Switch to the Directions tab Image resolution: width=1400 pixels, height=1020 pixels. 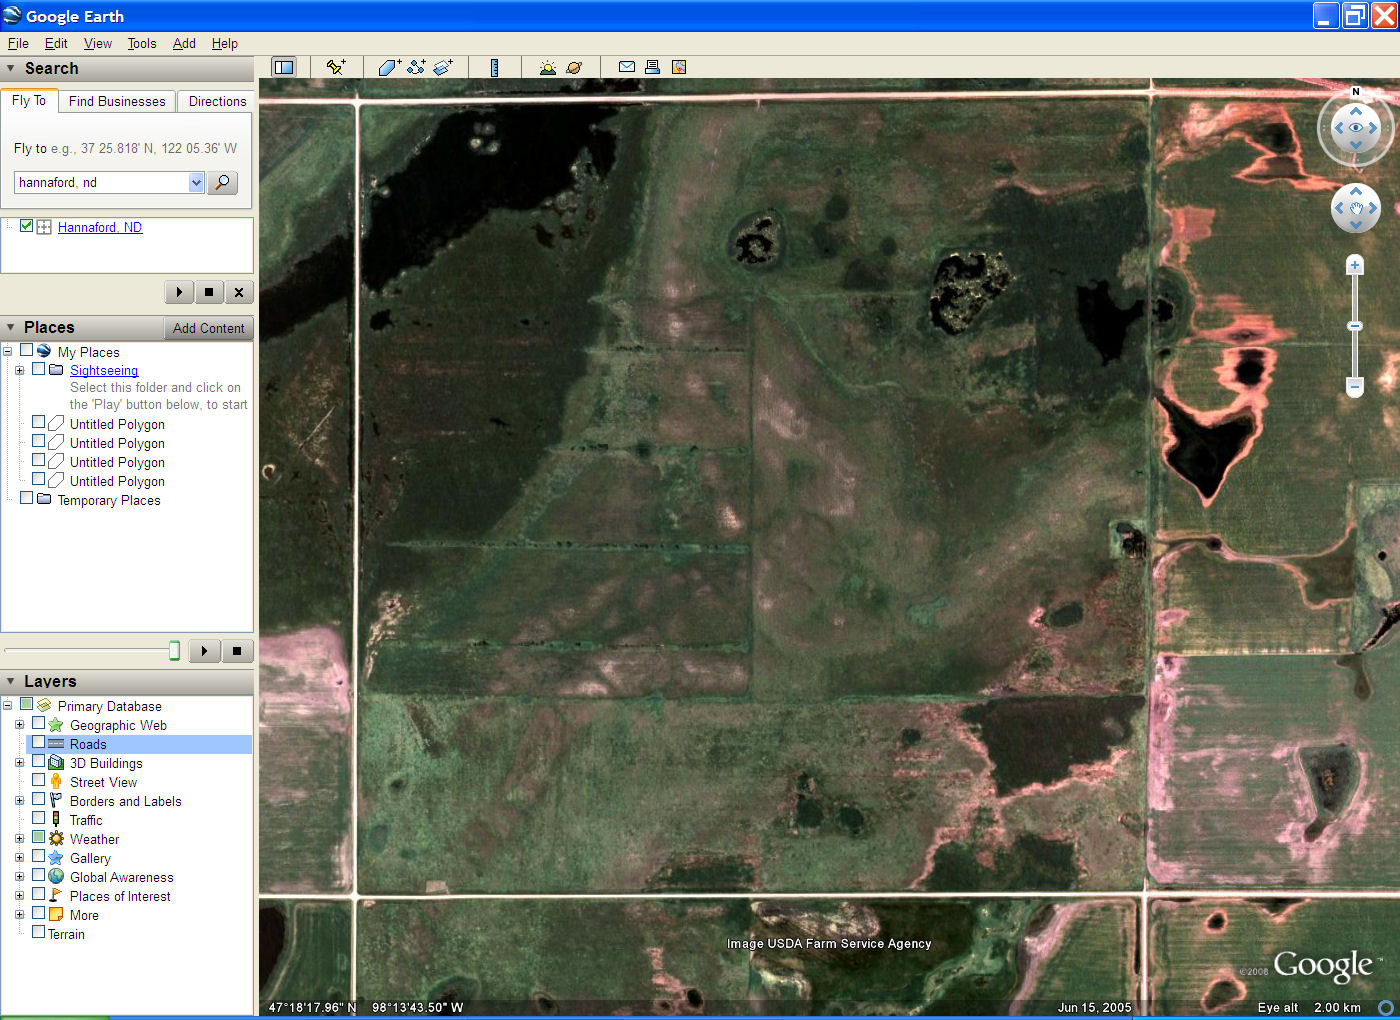tap(217, 101)
